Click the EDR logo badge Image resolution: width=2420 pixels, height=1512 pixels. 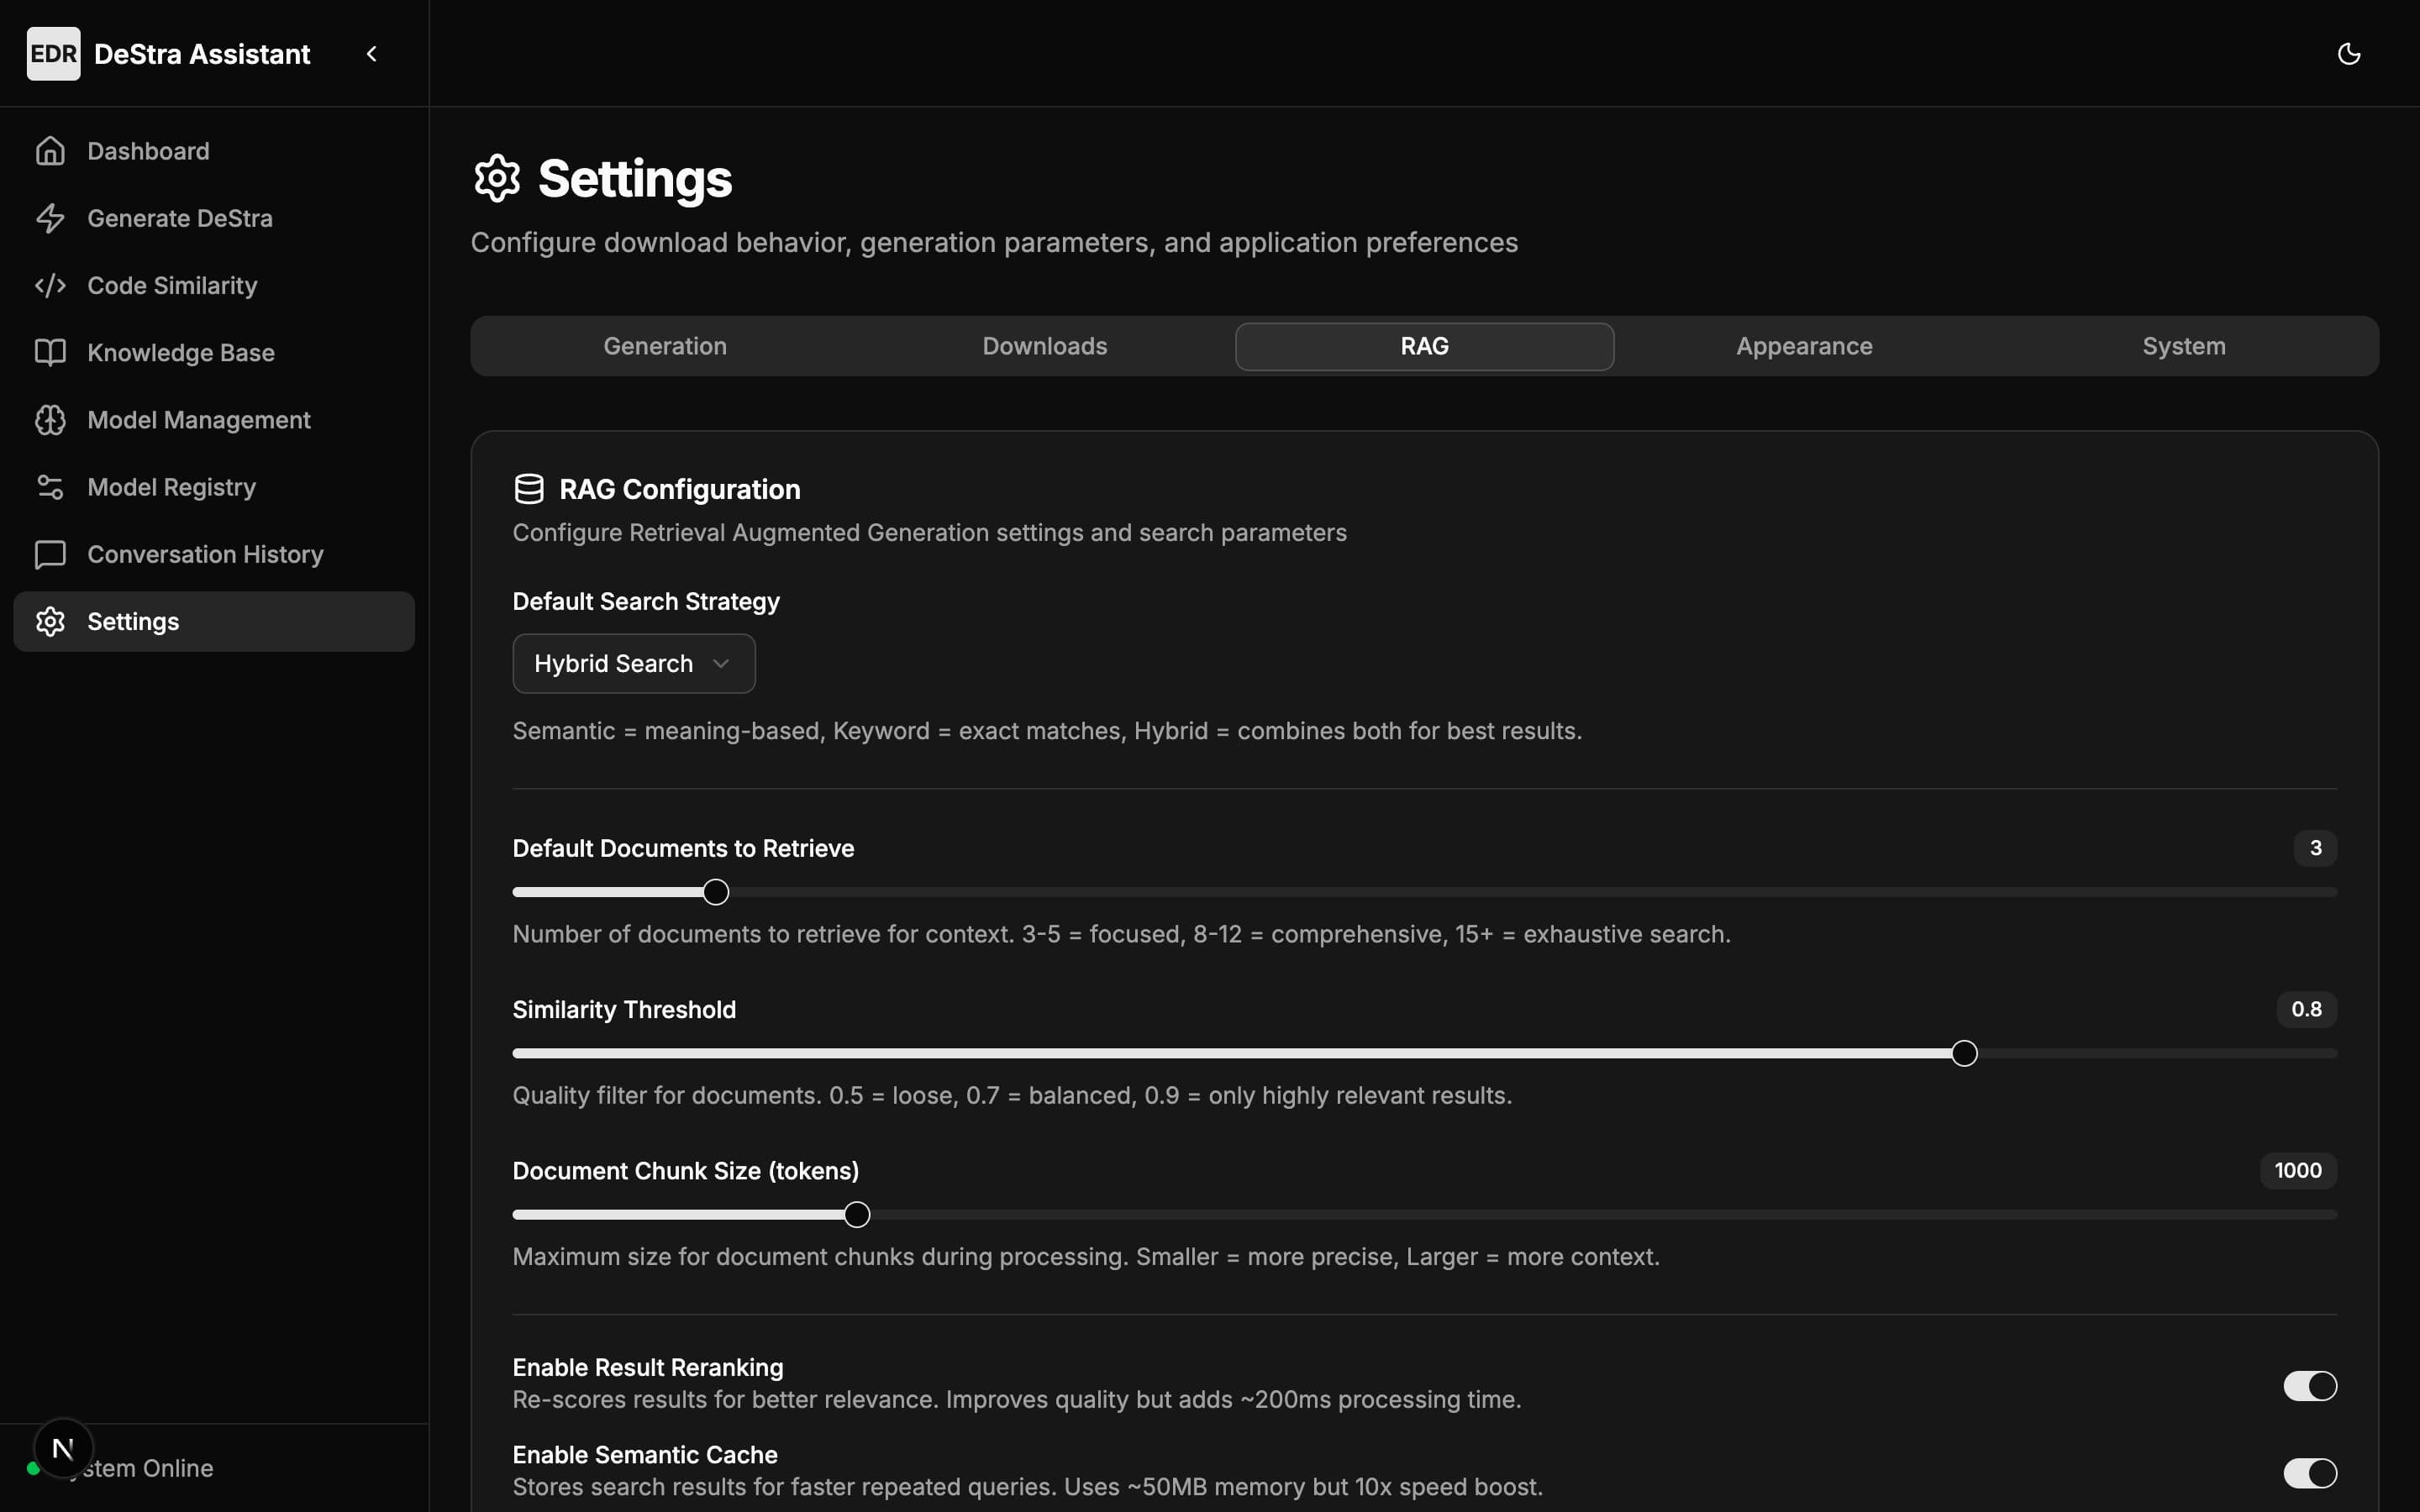pyautogui.click(x=53, y=53)
